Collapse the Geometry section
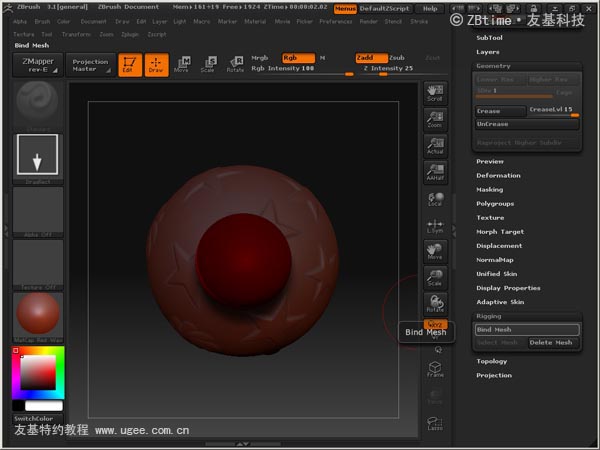 pyautogui.click(x=493, y=66)
